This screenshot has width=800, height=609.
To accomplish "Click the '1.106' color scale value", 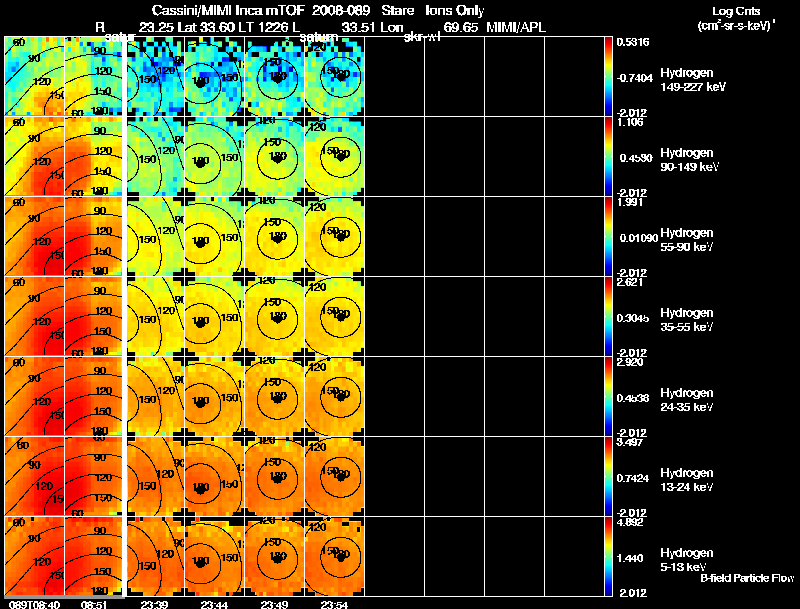I will point(630,122).
